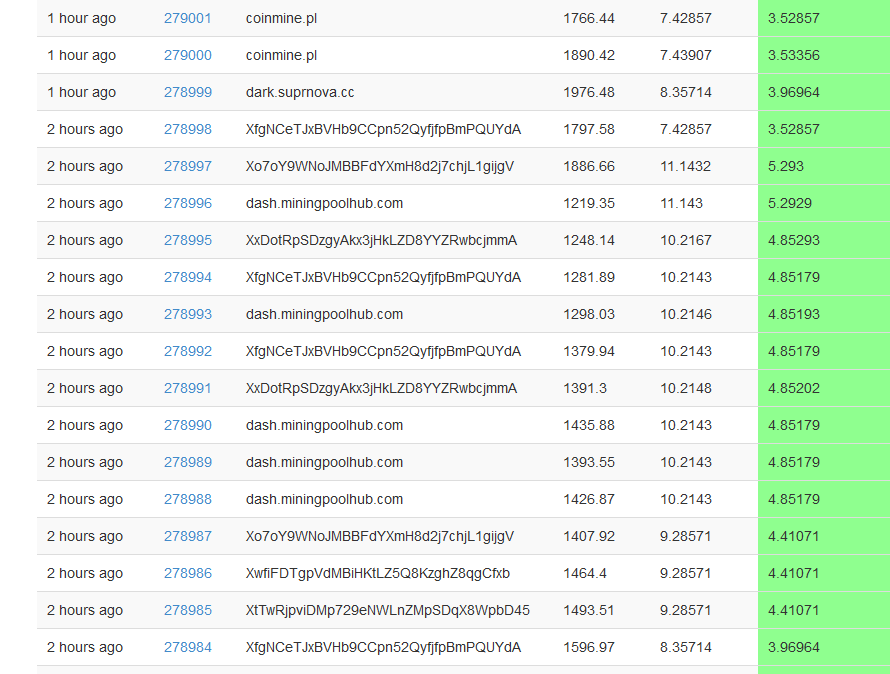Select XfgNCeTJx address in row 278994

tap(383, 278)
